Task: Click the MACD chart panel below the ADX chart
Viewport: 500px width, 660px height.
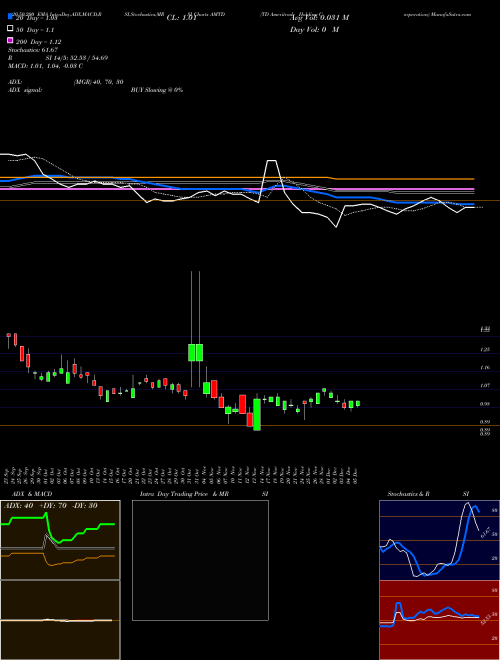Action: point(60,620)
